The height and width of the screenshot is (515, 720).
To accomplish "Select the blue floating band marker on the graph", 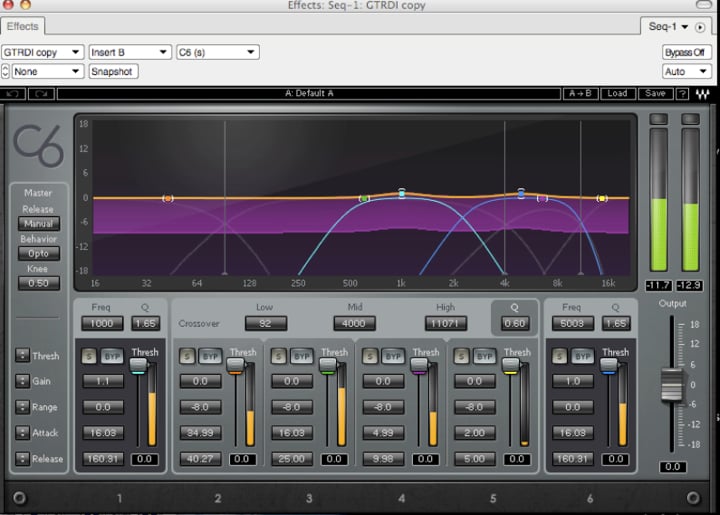I will [x=521, y=193].
